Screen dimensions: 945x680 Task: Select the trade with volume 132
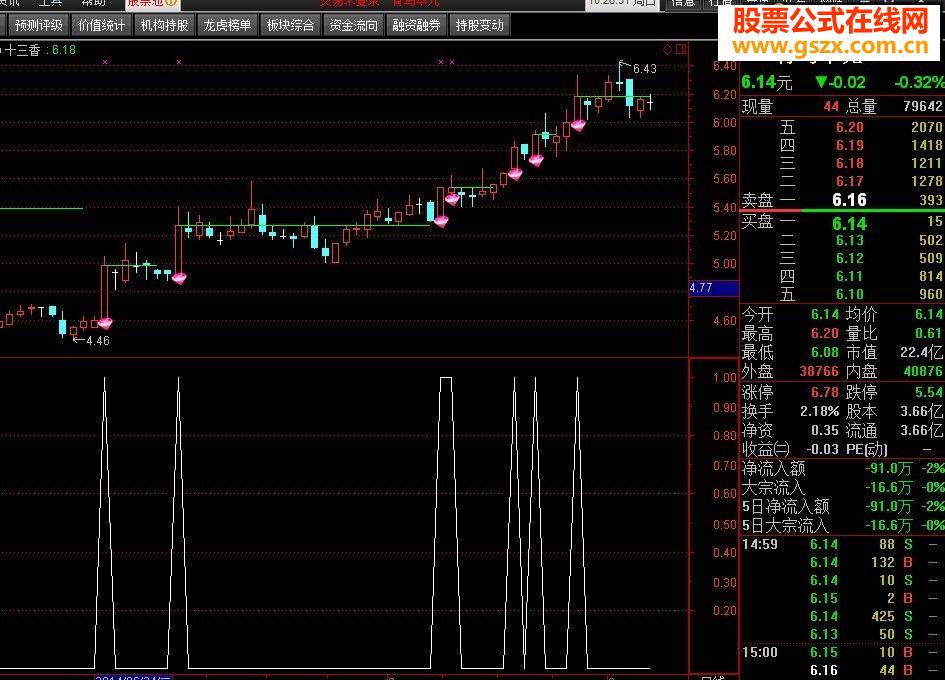point(842,562)
